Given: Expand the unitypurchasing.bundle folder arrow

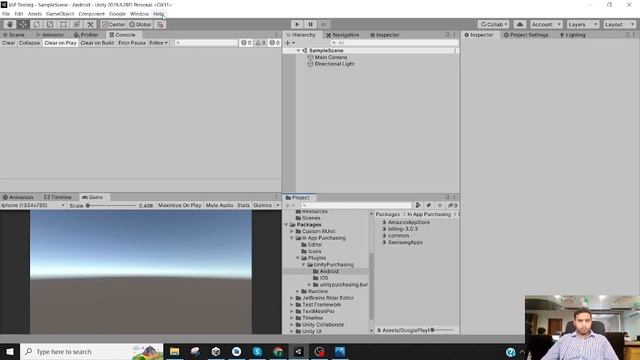Looking at the screenshot, I should point(309,284).
